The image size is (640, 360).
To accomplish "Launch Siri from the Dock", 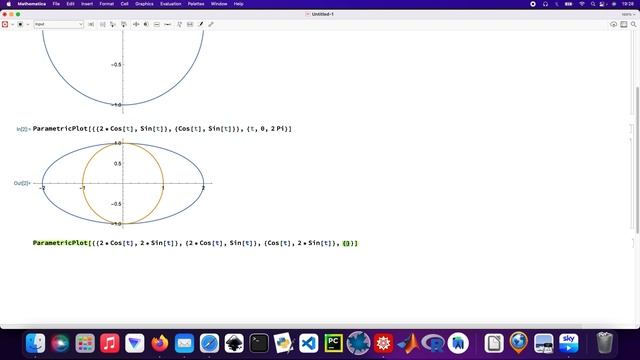I will [60, 343].
